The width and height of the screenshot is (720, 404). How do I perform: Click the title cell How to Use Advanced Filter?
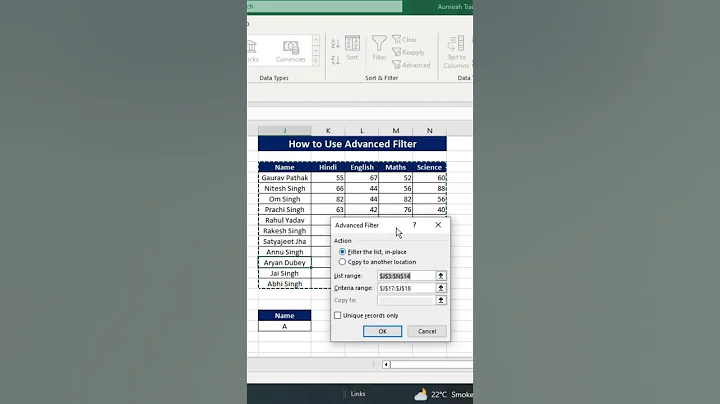tap(352, 144)
